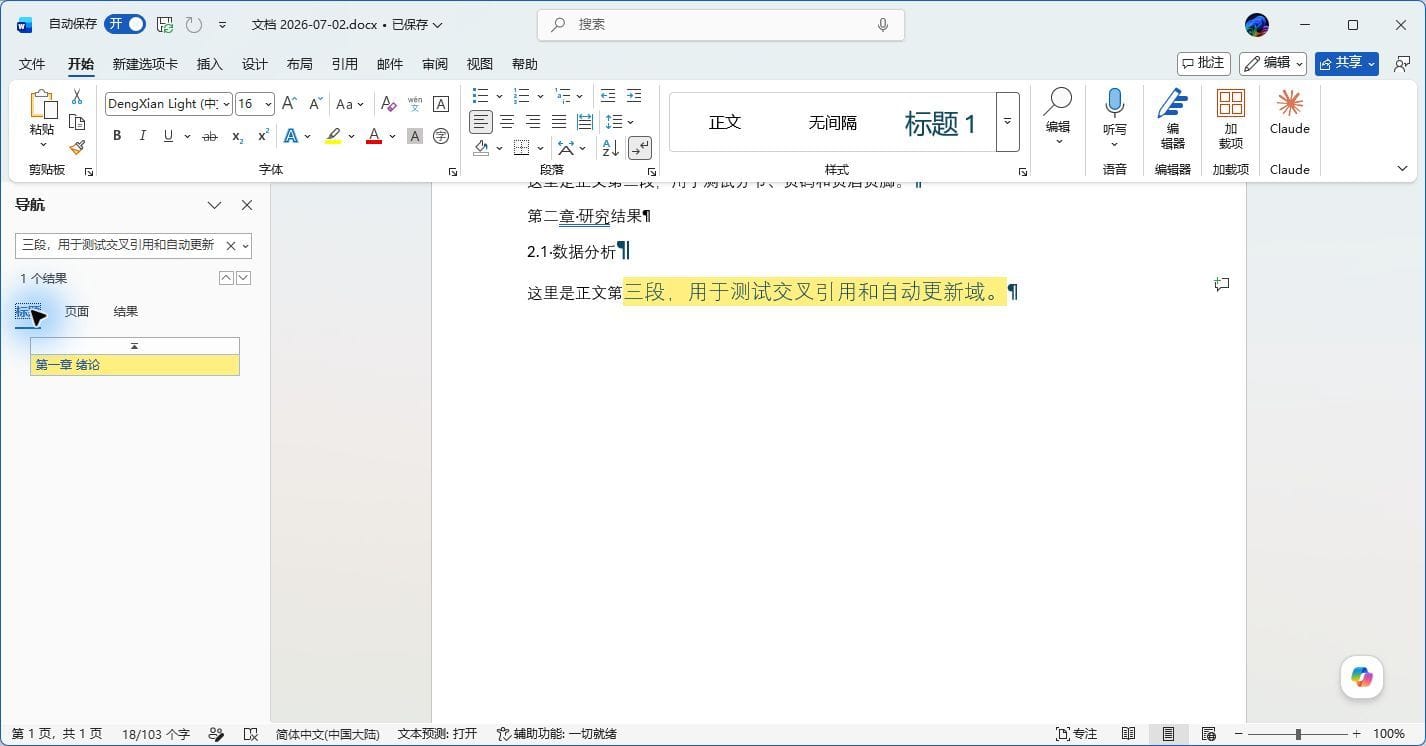Switch to the 插入 tab
The width and height of the screenshot is (1426, 746).
[210, 64]
